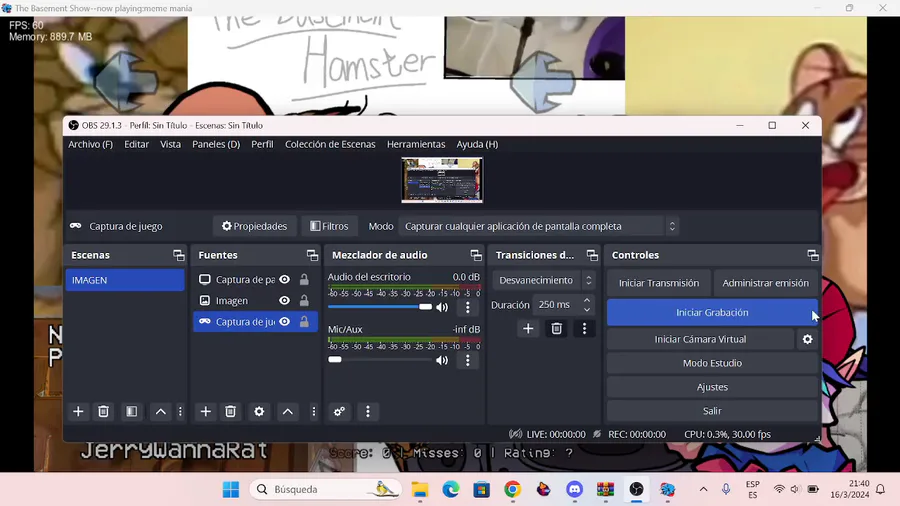Click Salir to exit OBS
This screenshot has width=900, height=506.
point(712,411)
